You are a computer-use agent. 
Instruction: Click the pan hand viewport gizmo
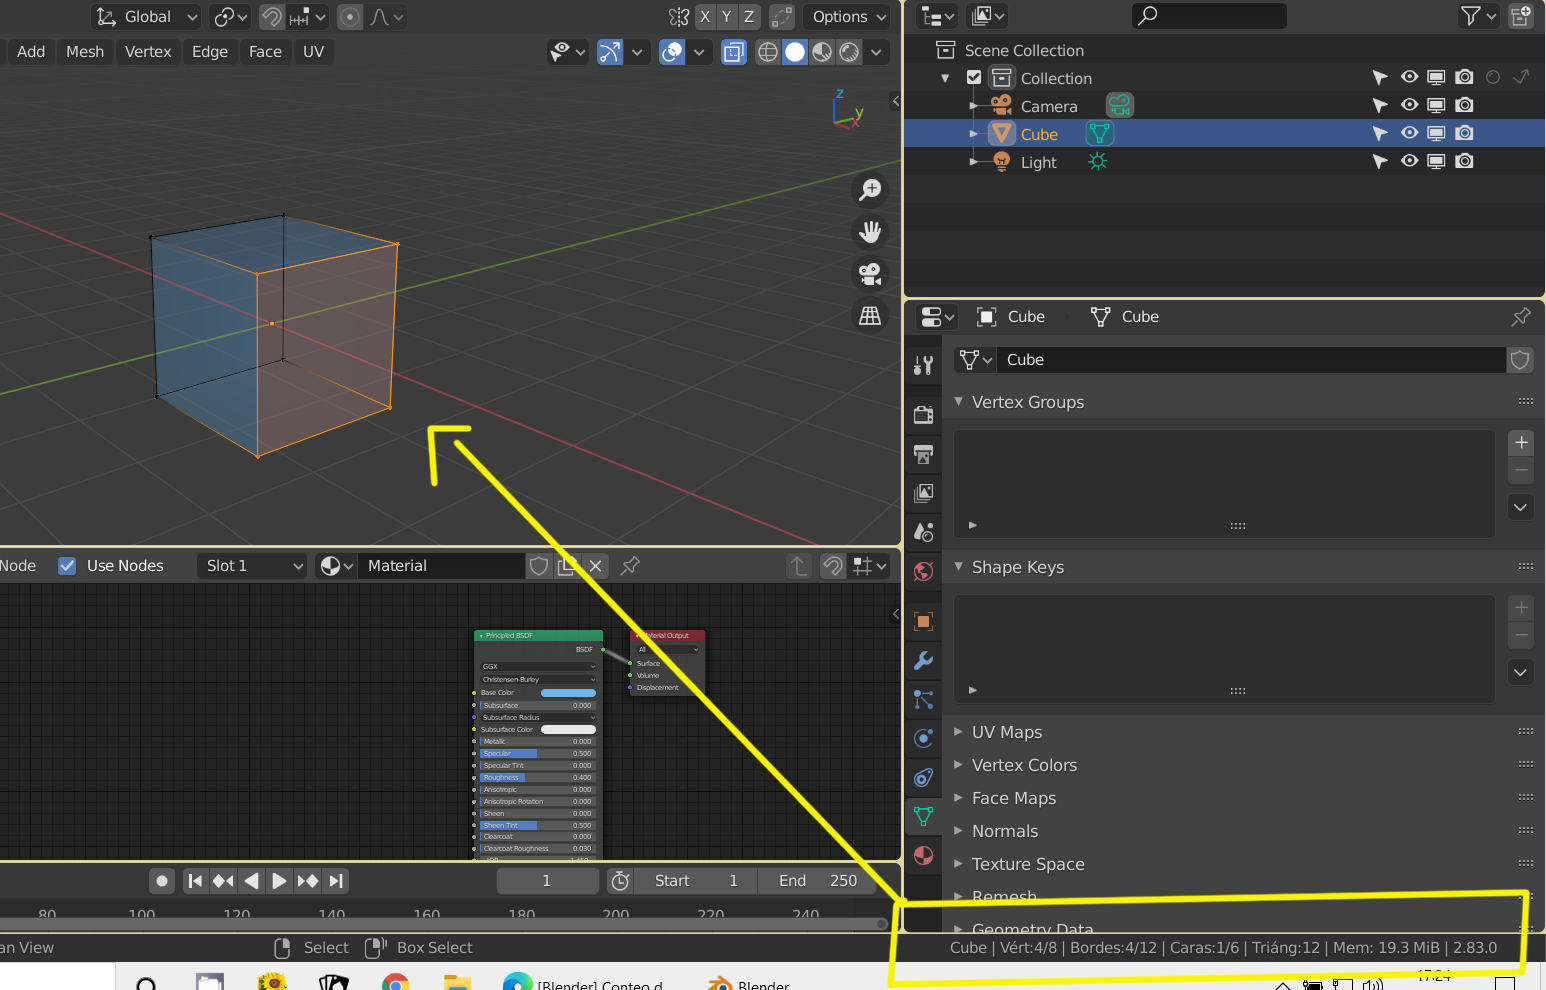[871, 232]
